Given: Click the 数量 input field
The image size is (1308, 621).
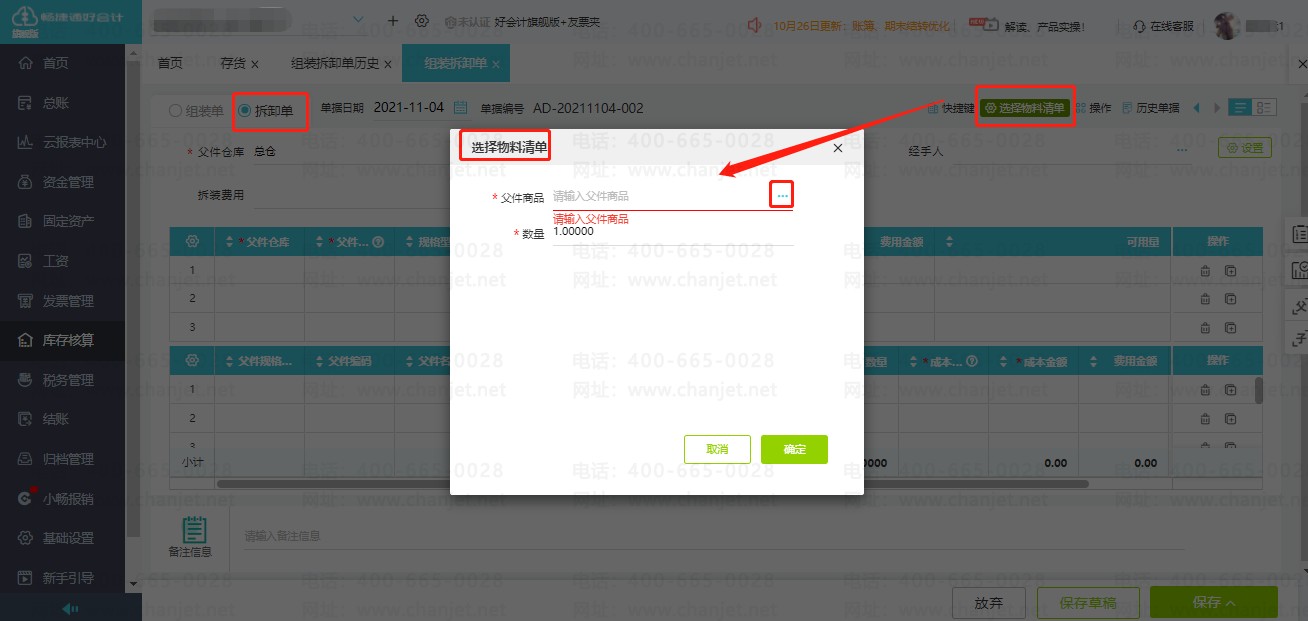Looking at the screenshot, I should pos(672,232).
